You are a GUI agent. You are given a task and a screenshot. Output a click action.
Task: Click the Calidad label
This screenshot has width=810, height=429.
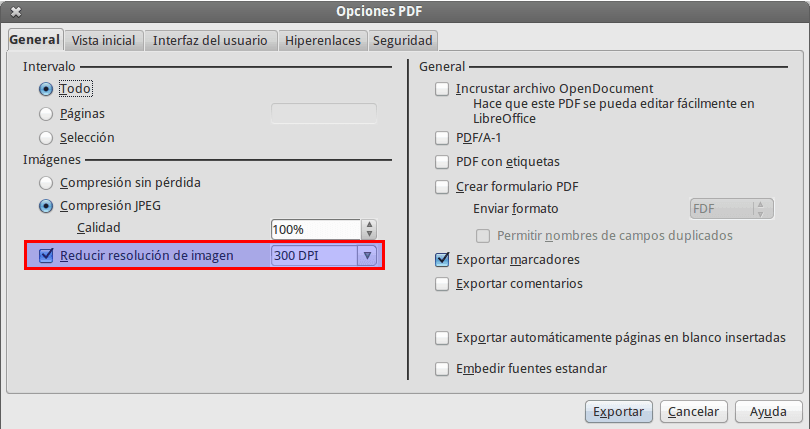[x=99, y=227]
